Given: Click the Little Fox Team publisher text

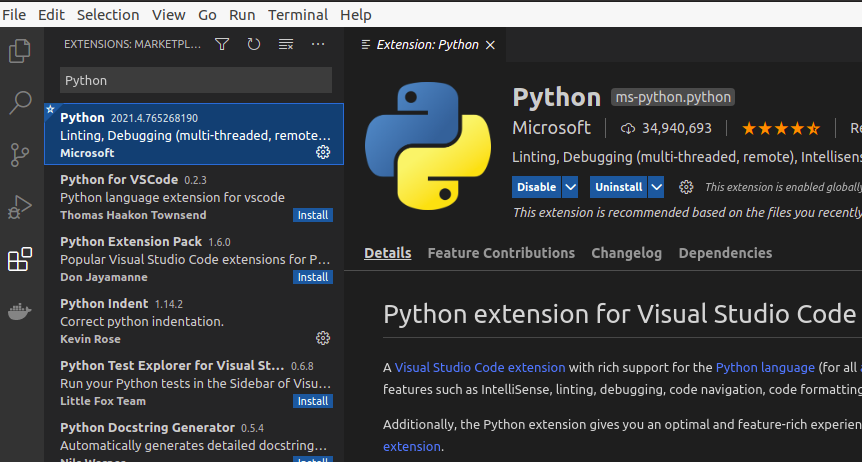Looking at the screenshot, I should click(103, 401).
